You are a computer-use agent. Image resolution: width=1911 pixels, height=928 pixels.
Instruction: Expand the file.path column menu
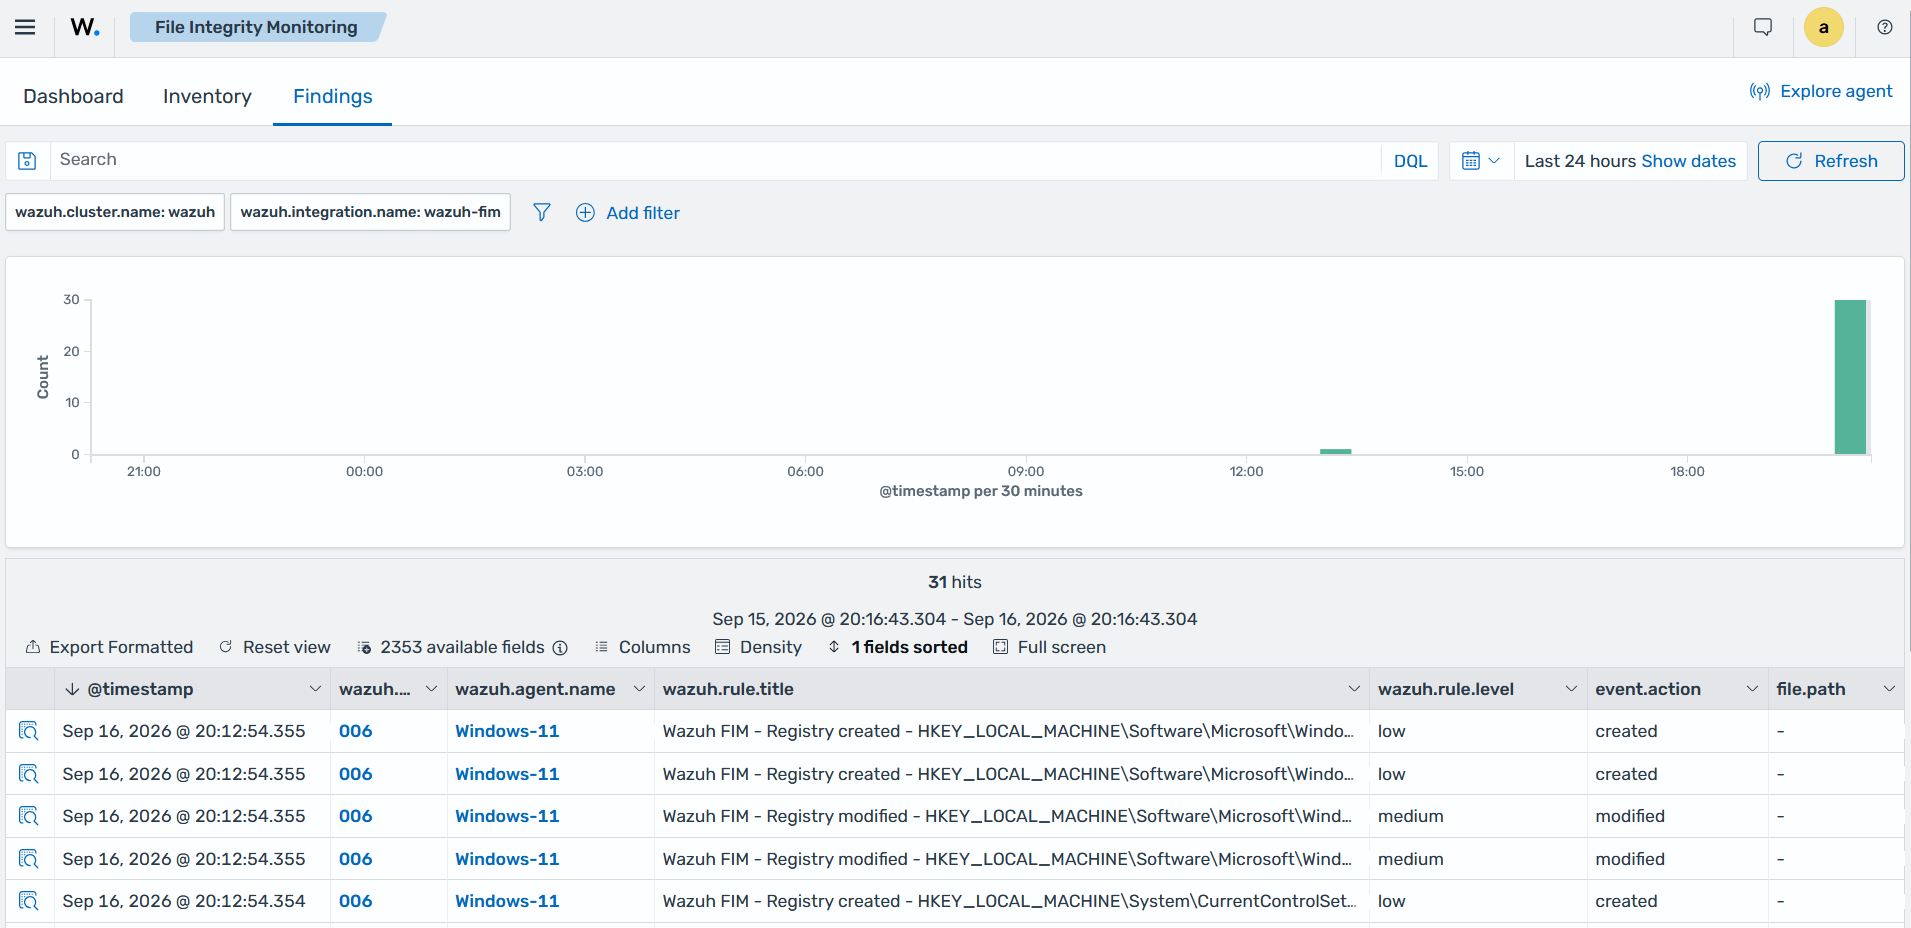click(1889, 689)
